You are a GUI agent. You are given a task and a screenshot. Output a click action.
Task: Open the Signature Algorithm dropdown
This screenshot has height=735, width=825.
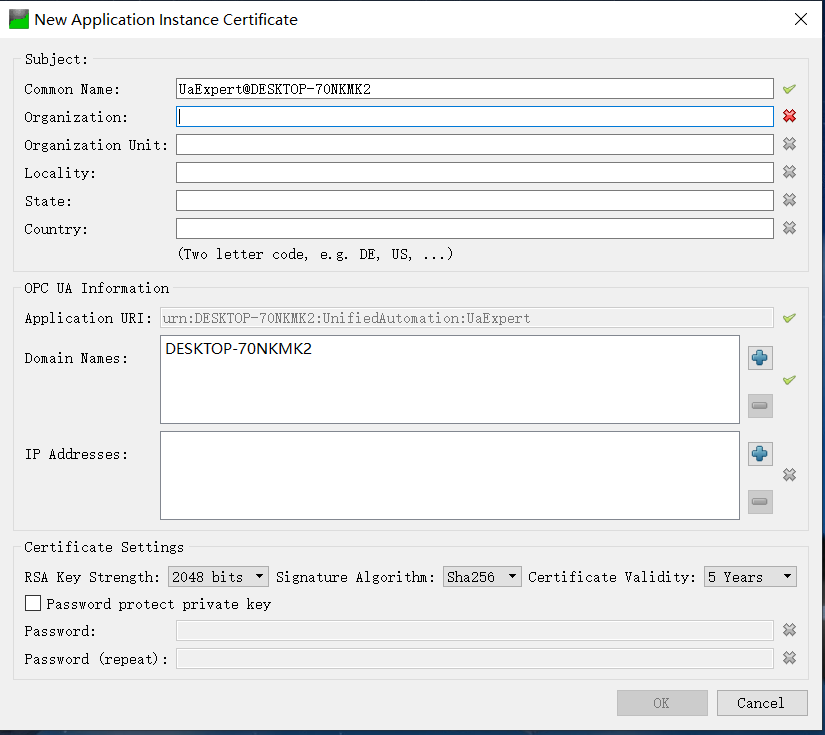click(482, 577)
